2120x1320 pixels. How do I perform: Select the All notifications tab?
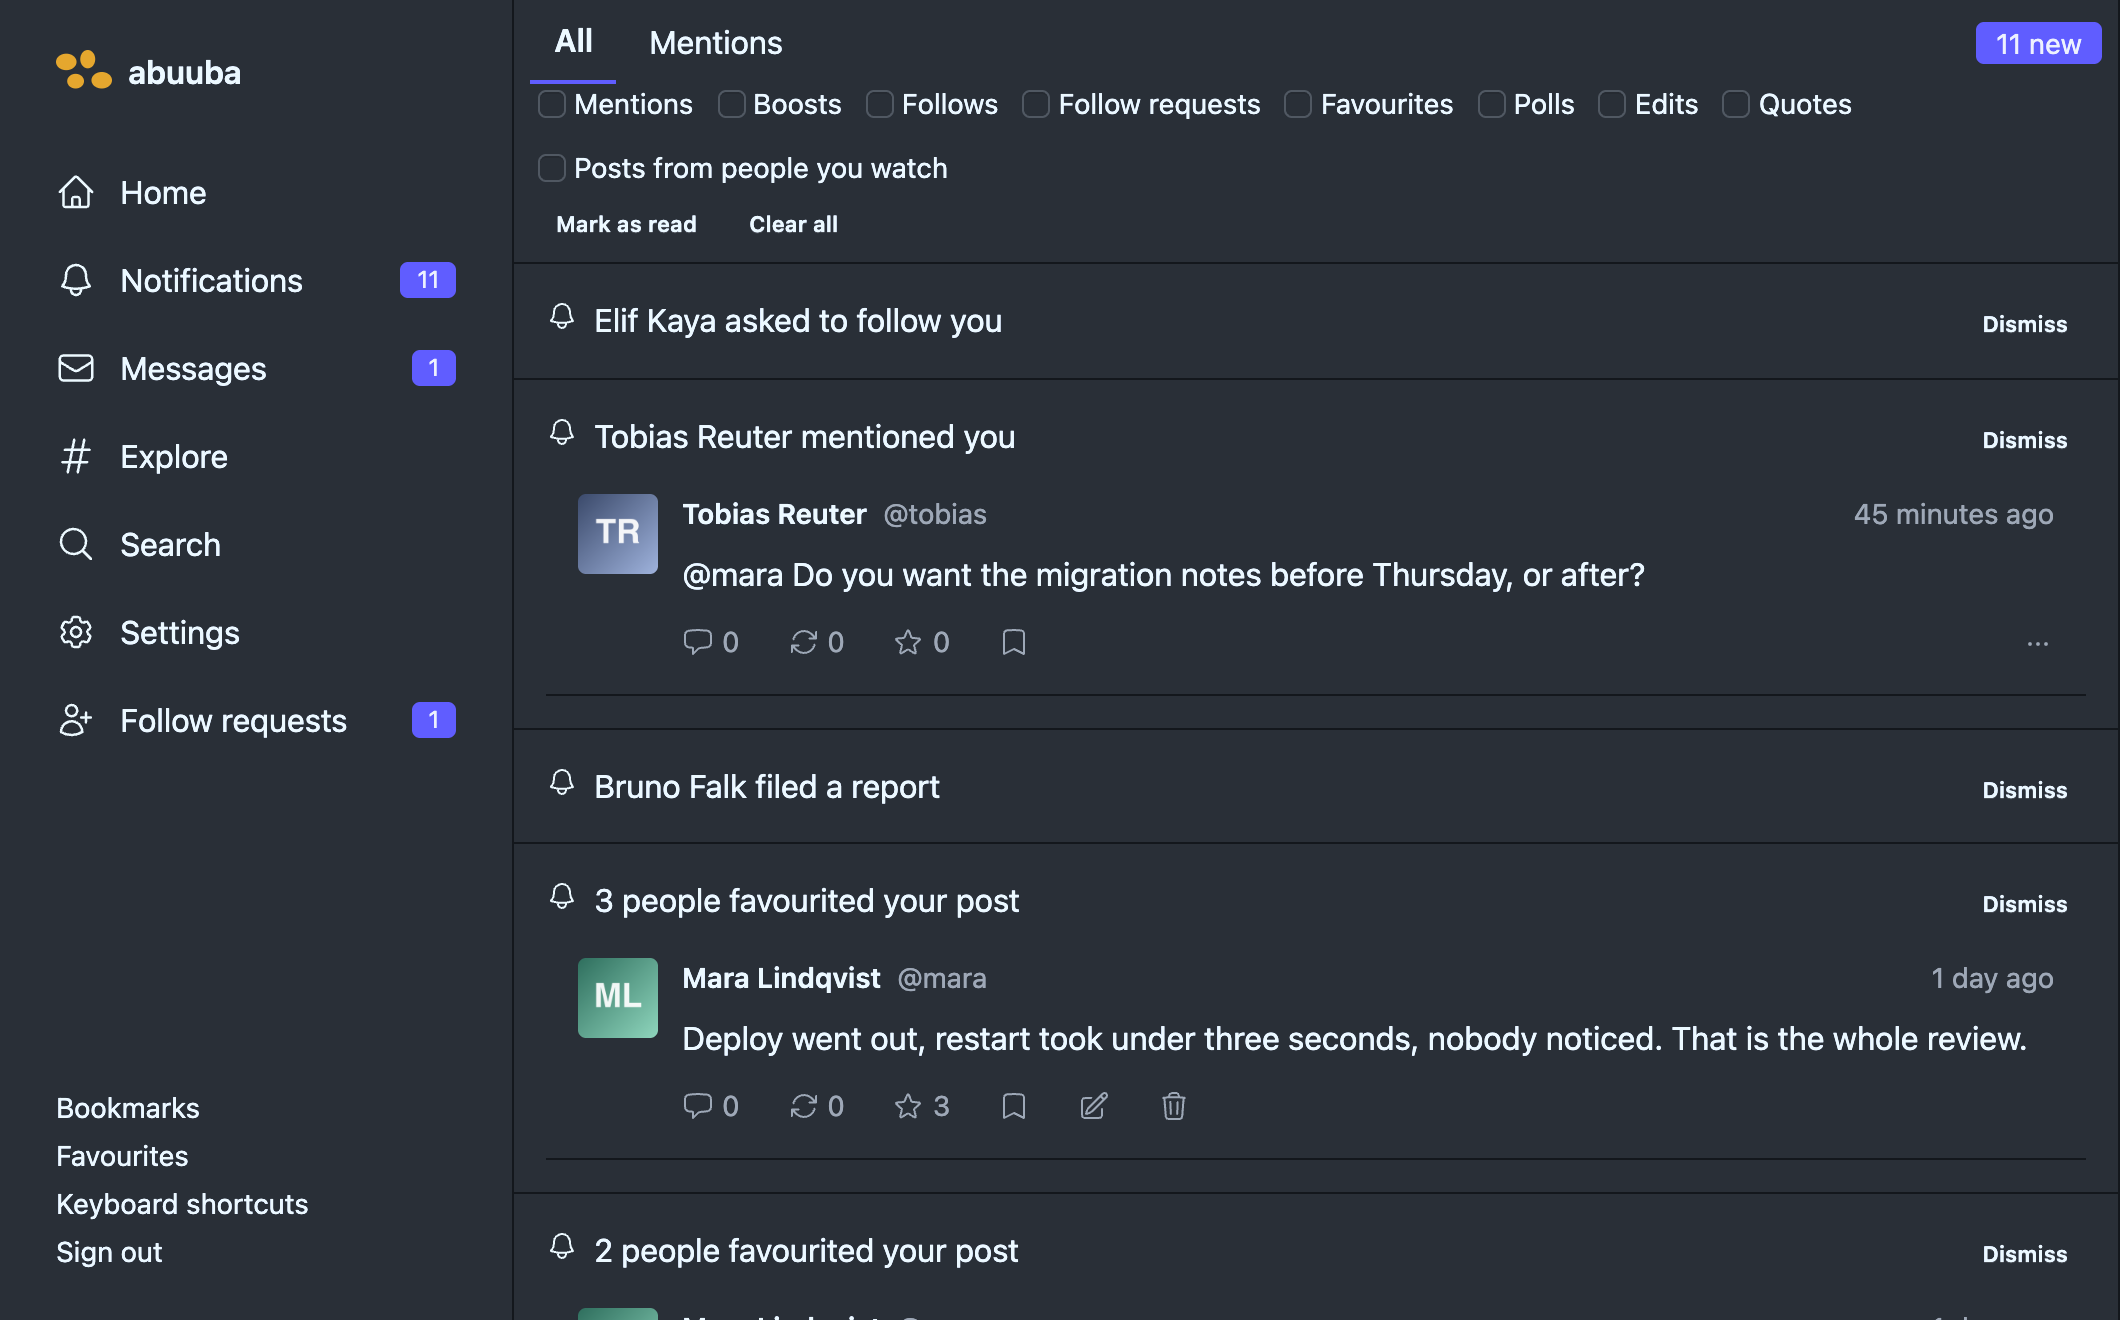point(573,41)
